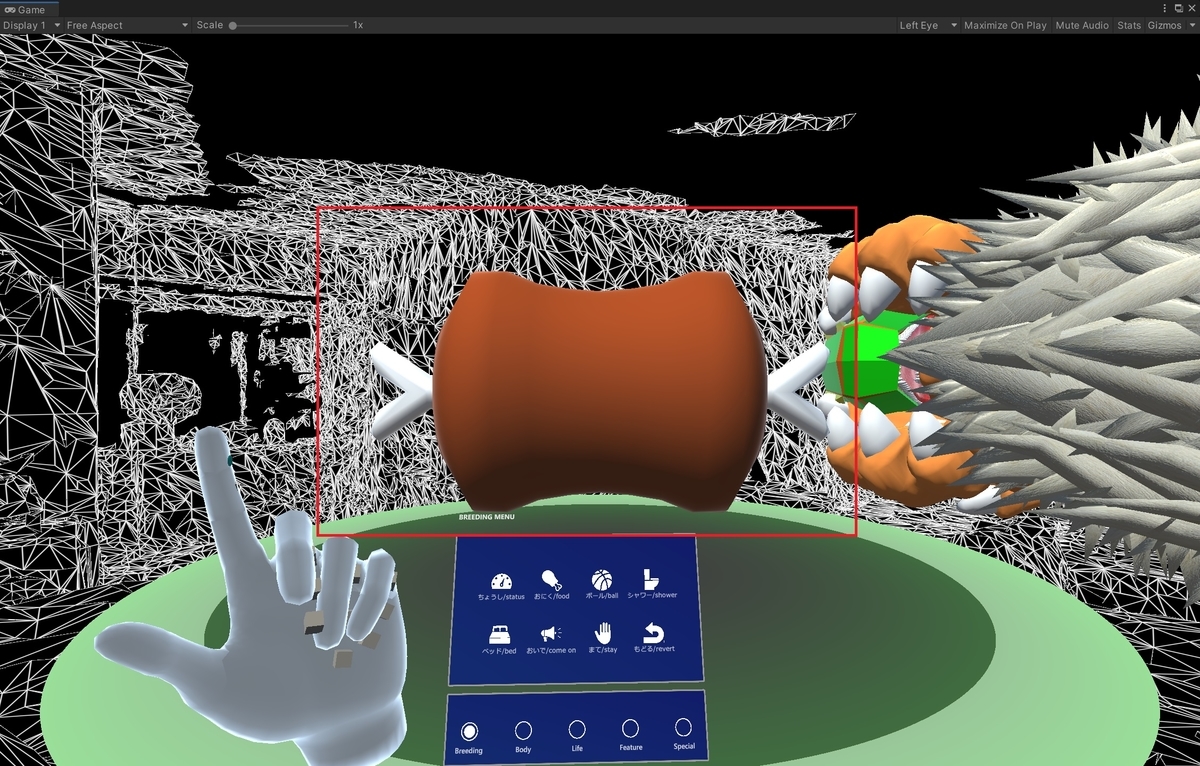This screenshot has width=1200, height=766.
Task: Tap the status gauge icon
Action: pos(502,581)
